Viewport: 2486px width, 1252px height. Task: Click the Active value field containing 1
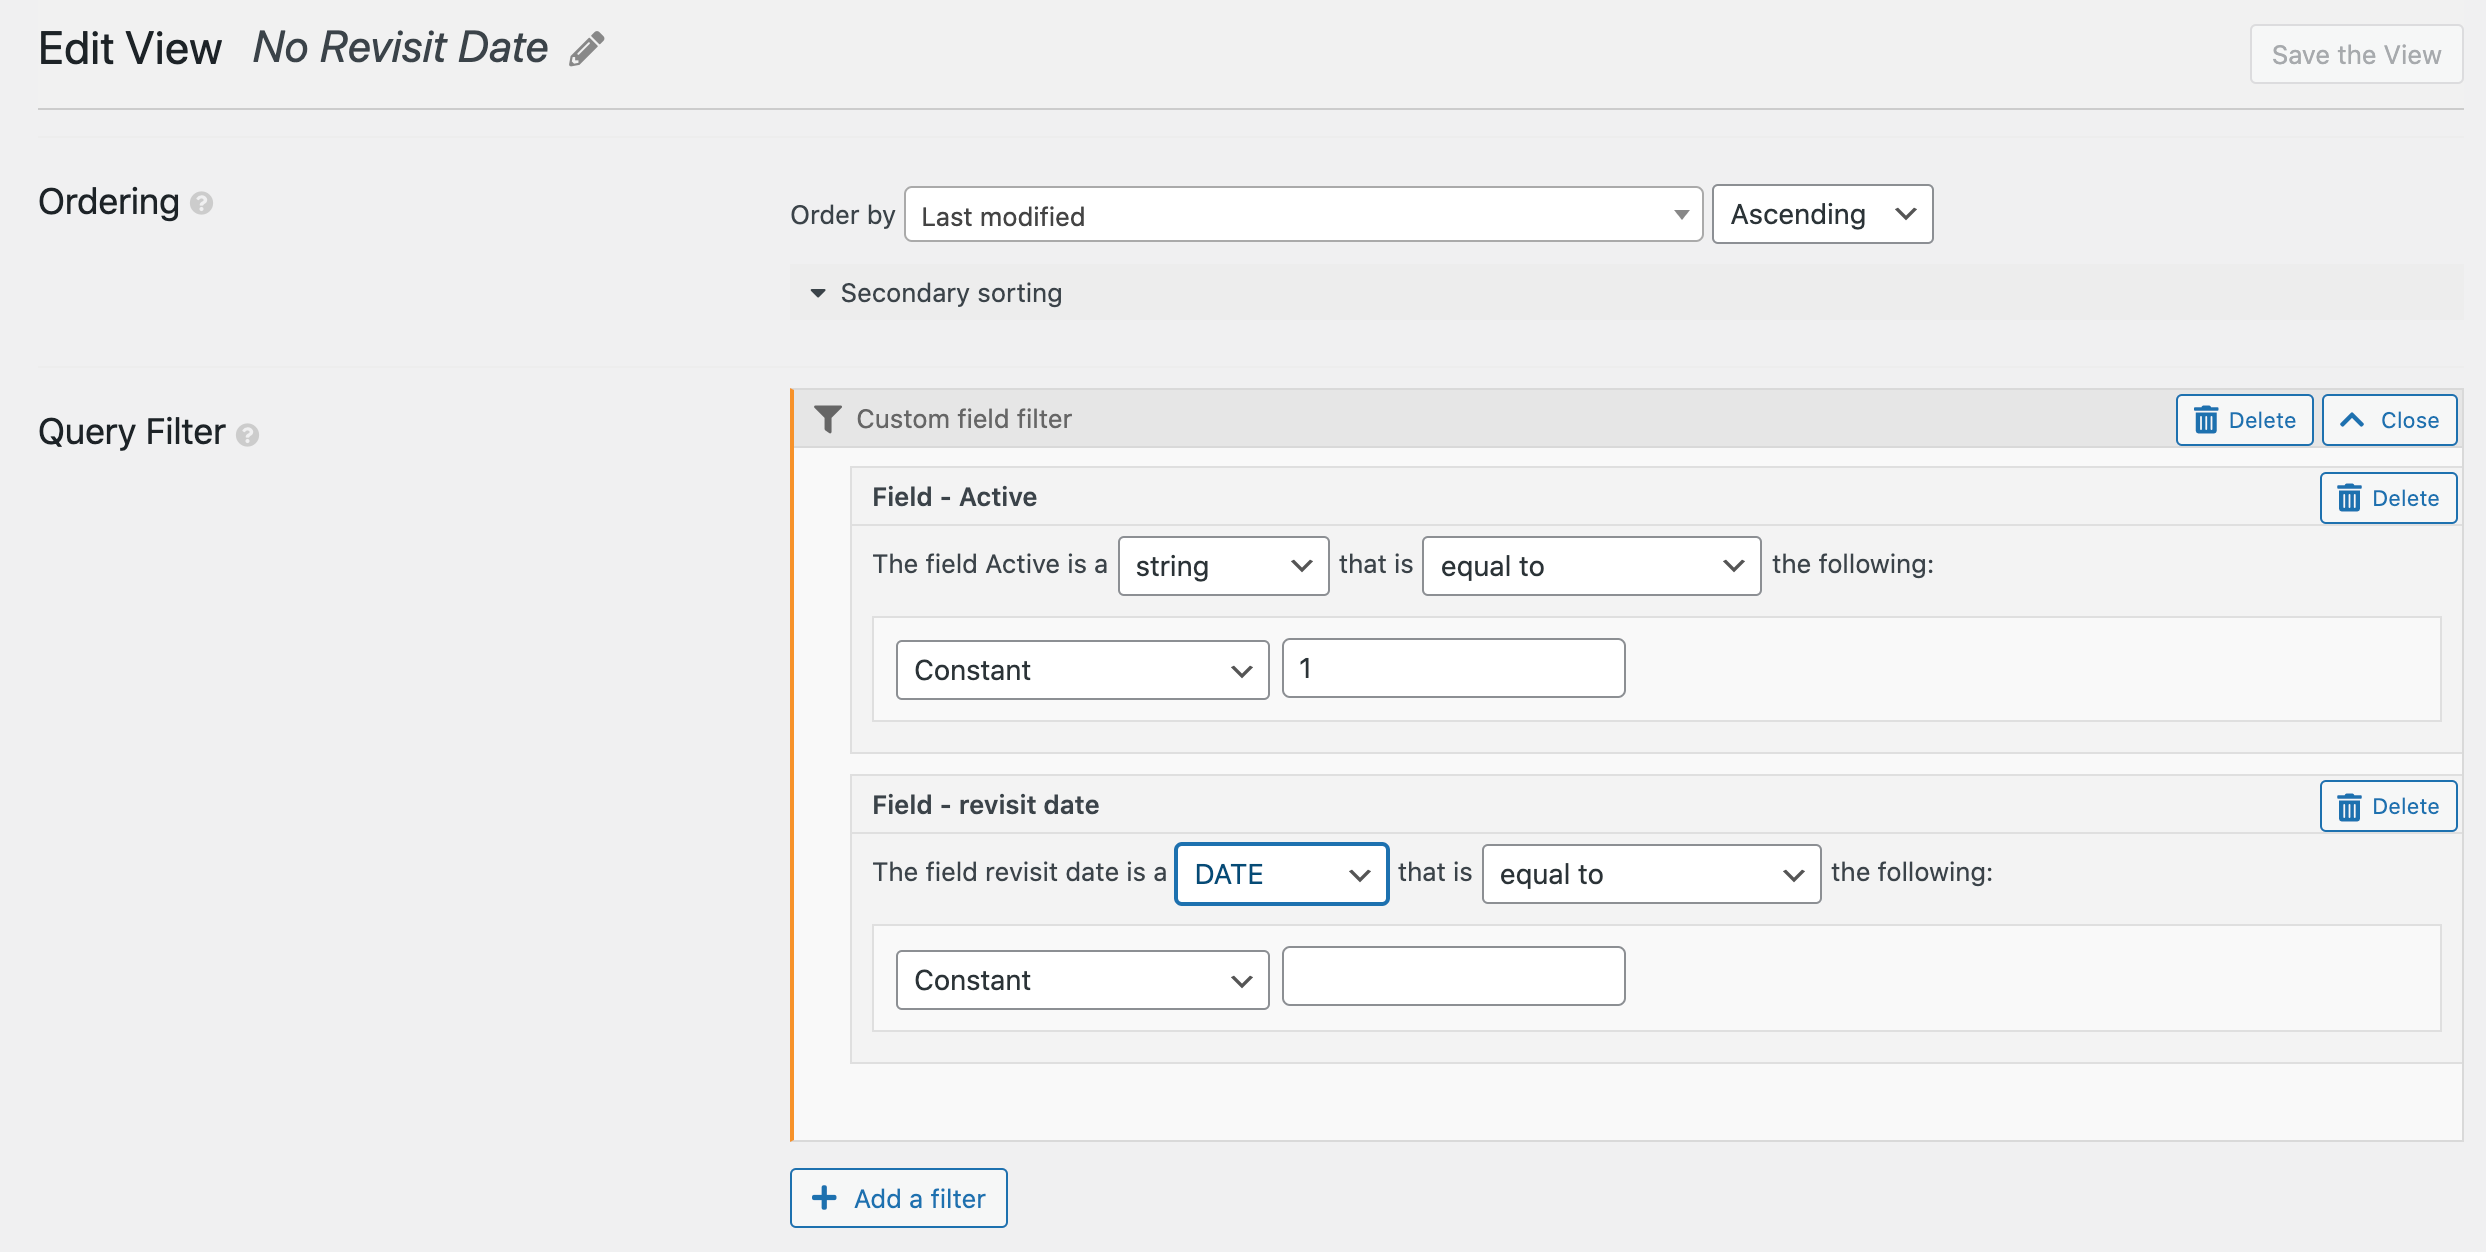1453,668
